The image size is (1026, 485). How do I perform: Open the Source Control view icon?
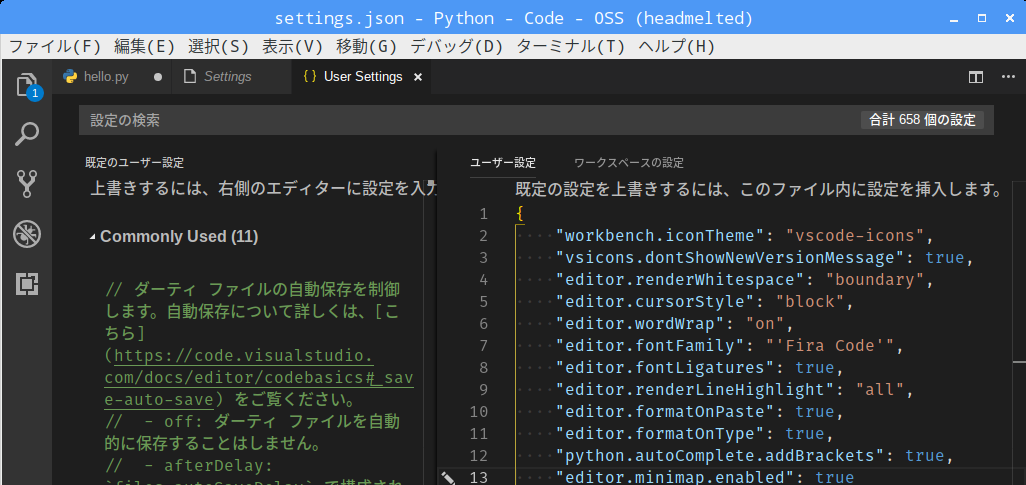pos(27,184)
